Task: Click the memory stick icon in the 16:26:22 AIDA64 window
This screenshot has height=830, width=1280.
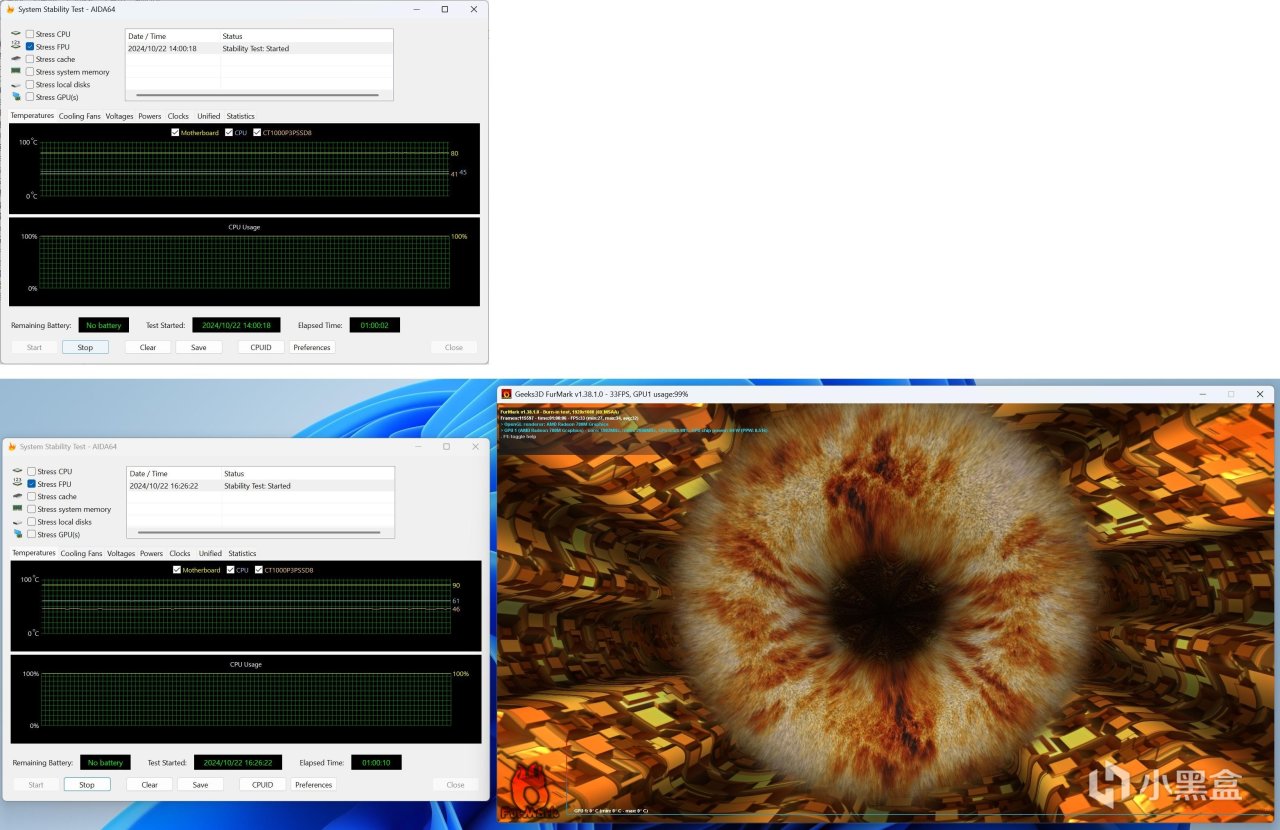Action: [x=17, y=509]
